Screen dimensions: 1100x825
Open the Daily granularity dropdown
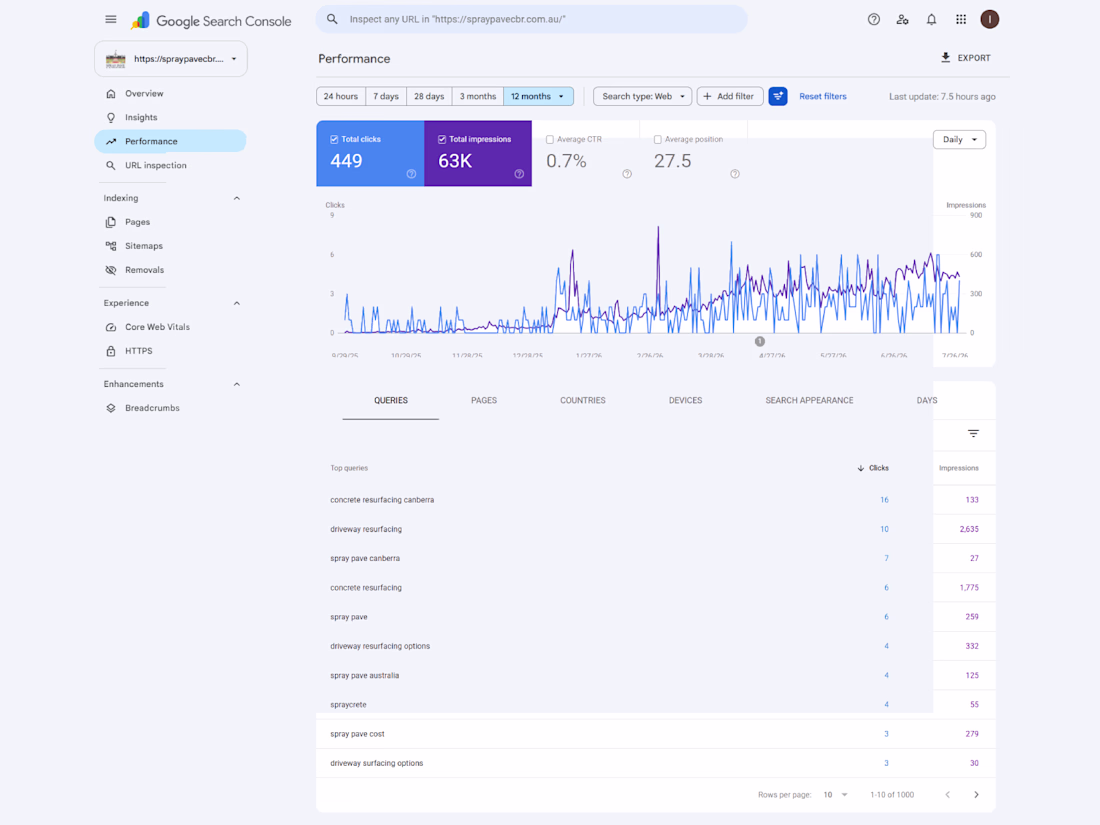click(959, 140)
